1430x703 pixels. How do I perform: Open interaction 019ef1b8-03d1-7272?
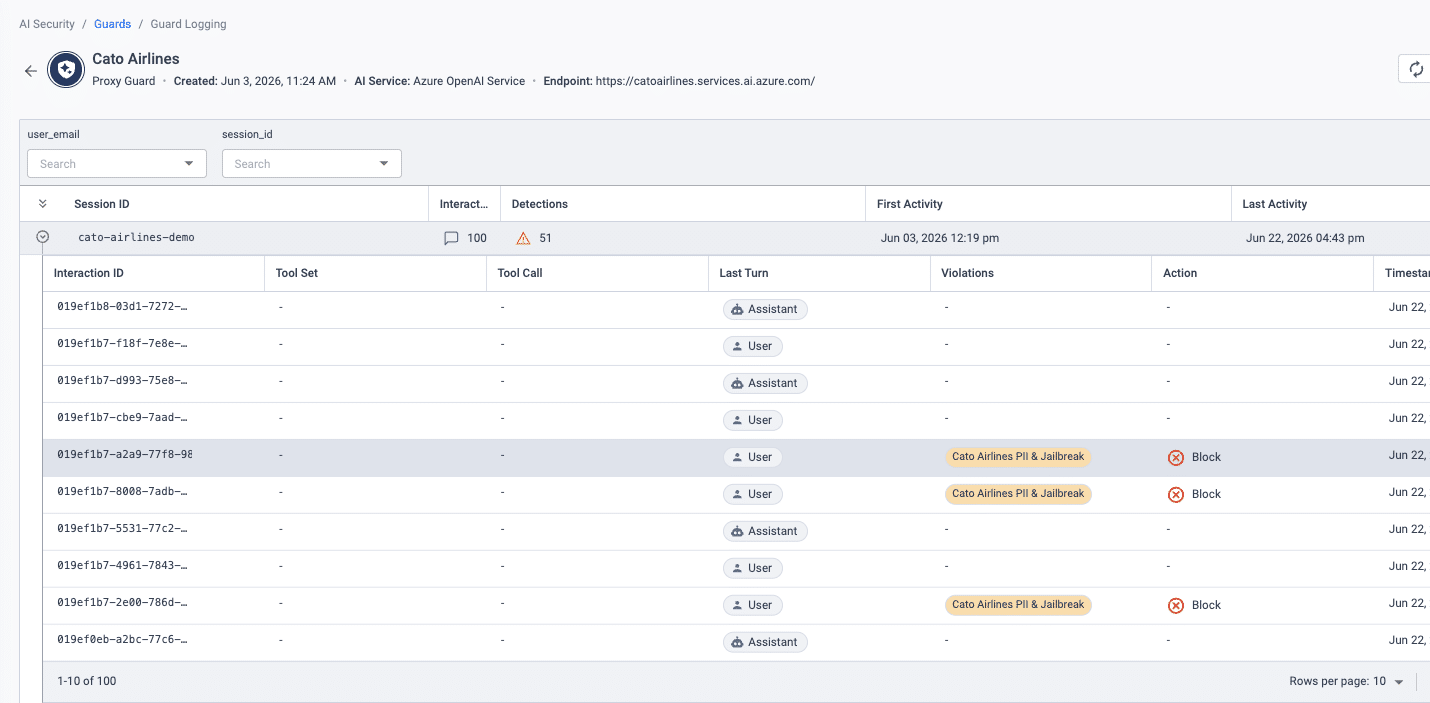[x=123, y=308]
